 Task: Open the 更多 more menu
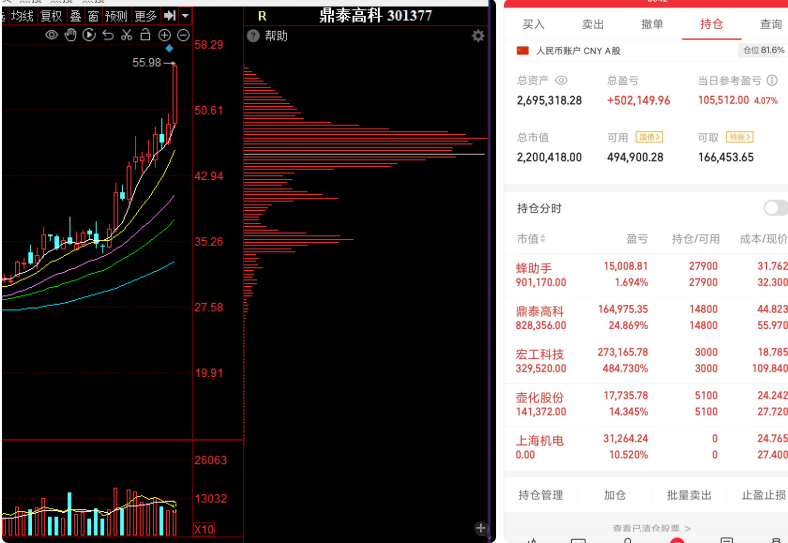pyautogui.click(x=145, y=16)
